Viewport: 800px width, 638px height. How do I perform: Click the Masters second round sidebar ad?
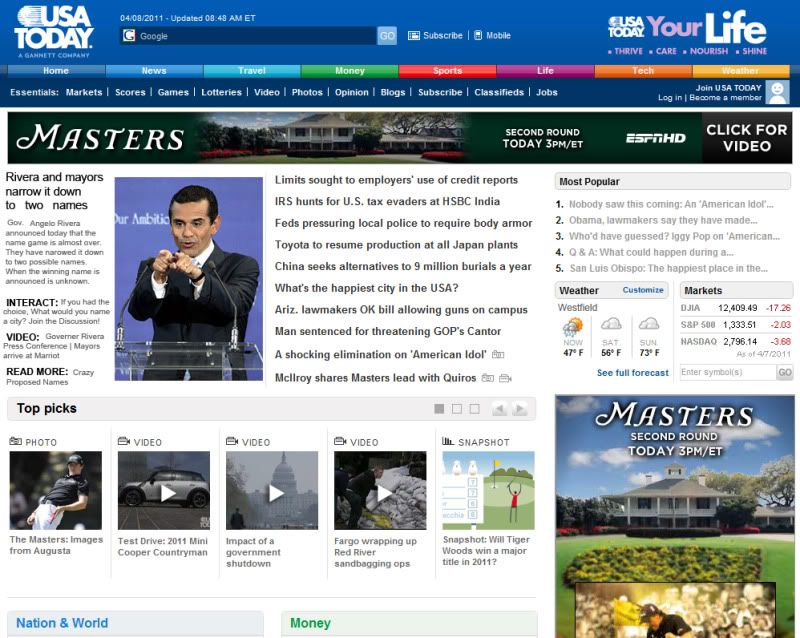point(675,516)
